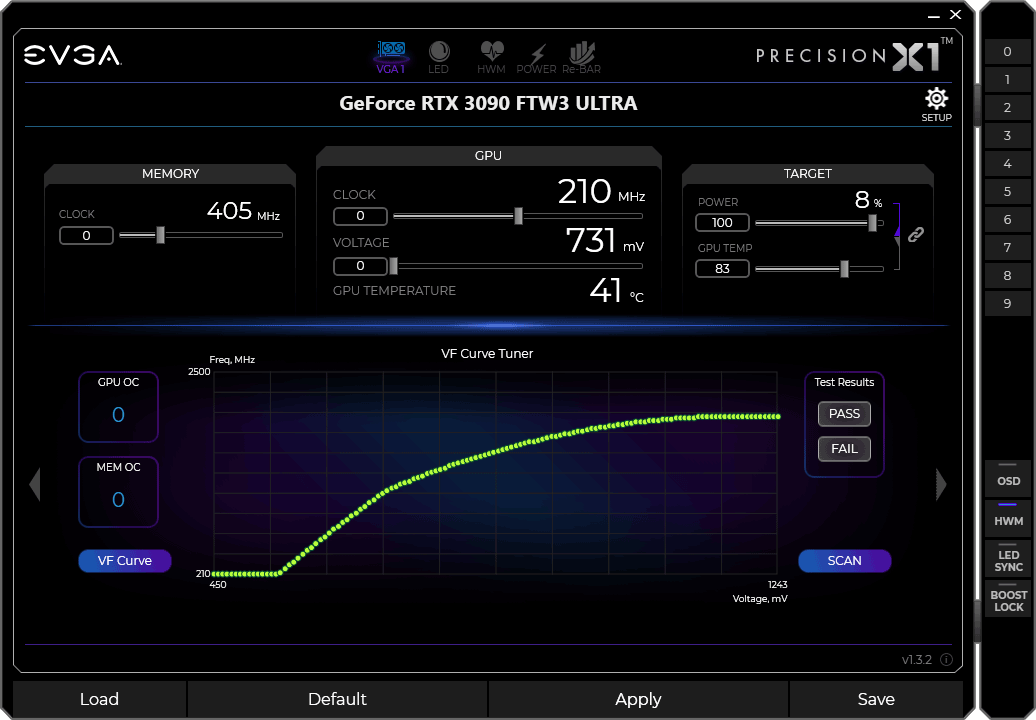Click the version info icon
Viewport: 1036px width, 720px height.
(x=946, y=660)
